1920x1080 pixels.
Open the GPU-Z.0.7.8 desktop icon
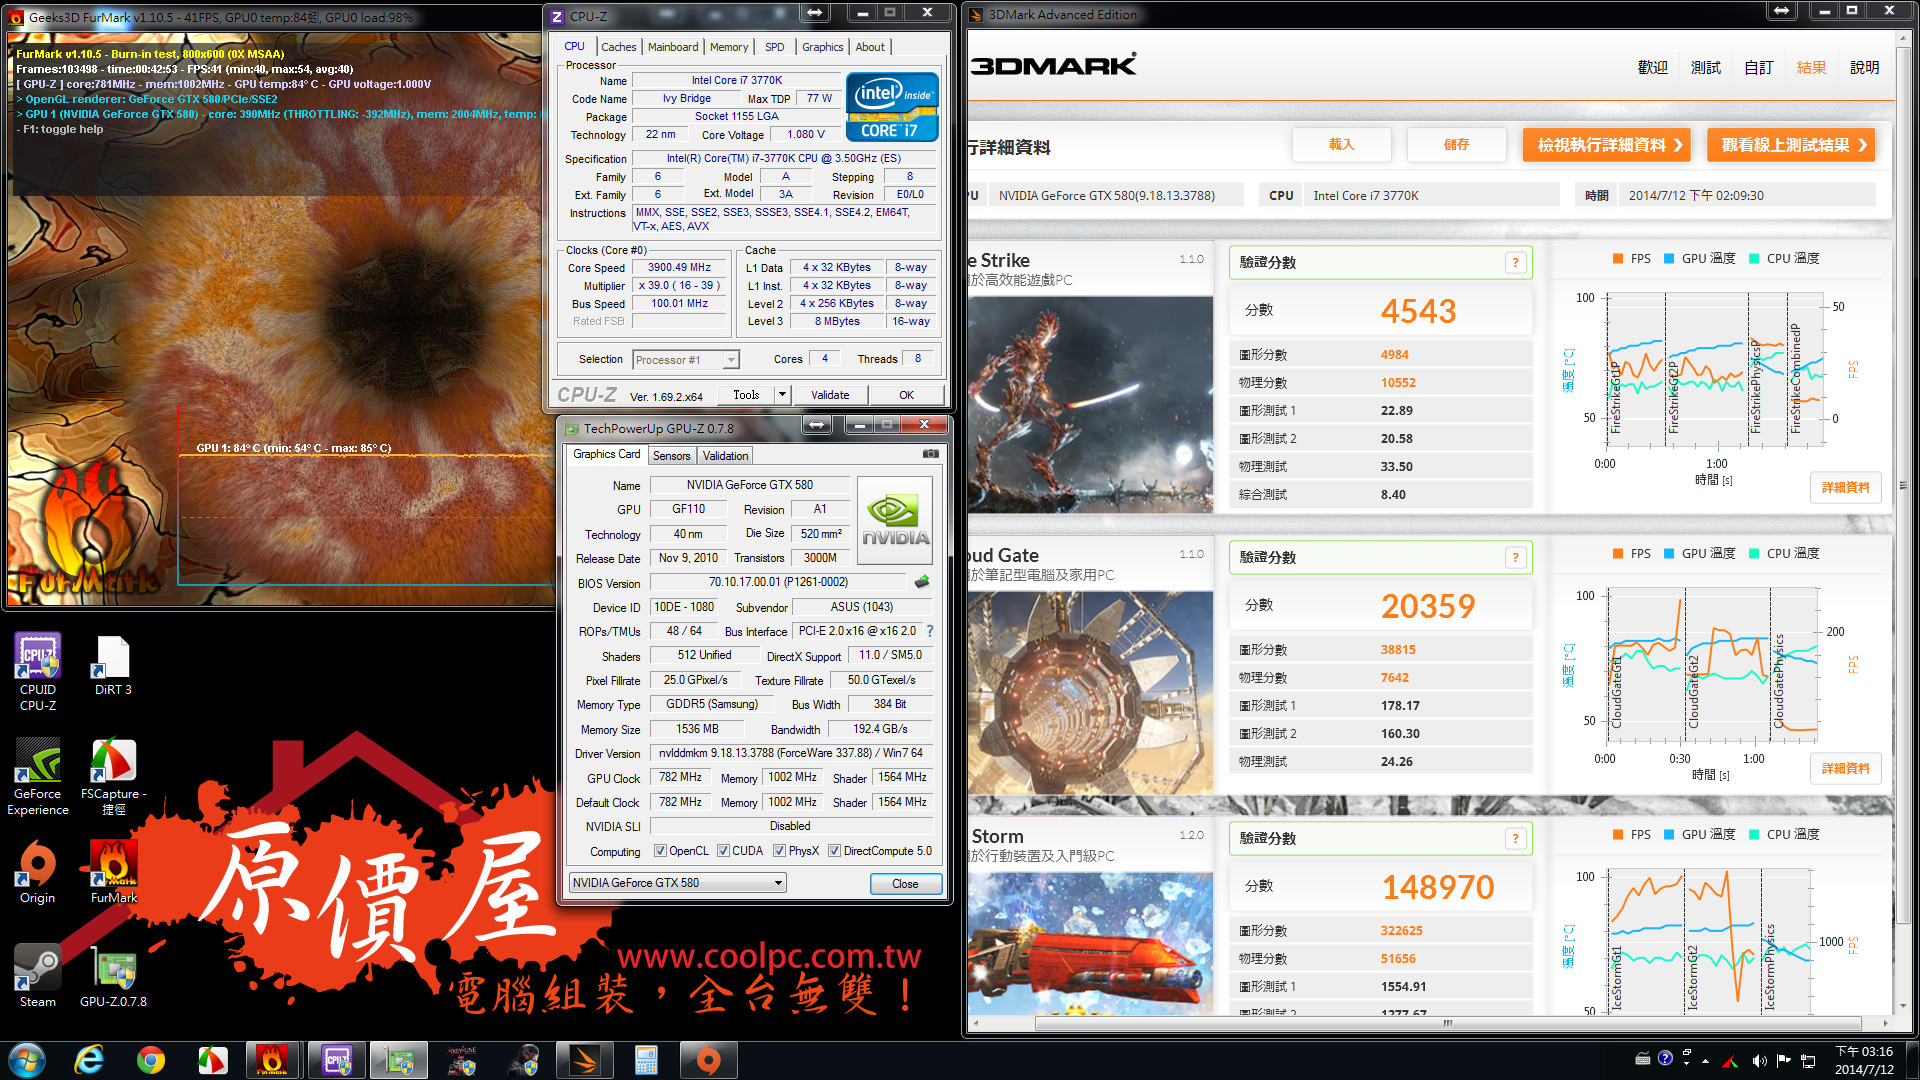(113, 976)
